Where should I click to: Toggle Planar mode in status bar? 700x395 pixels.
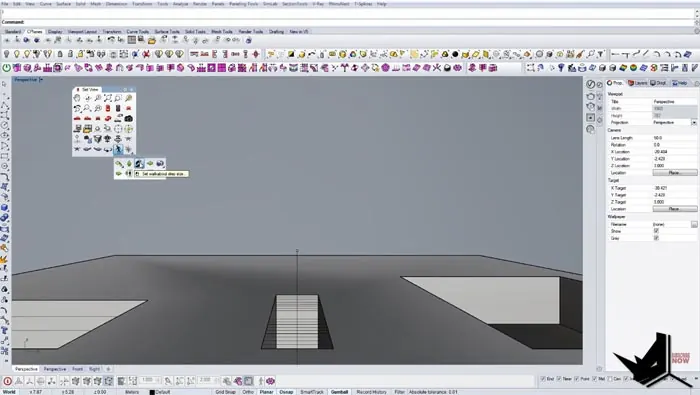coord(267,392)
